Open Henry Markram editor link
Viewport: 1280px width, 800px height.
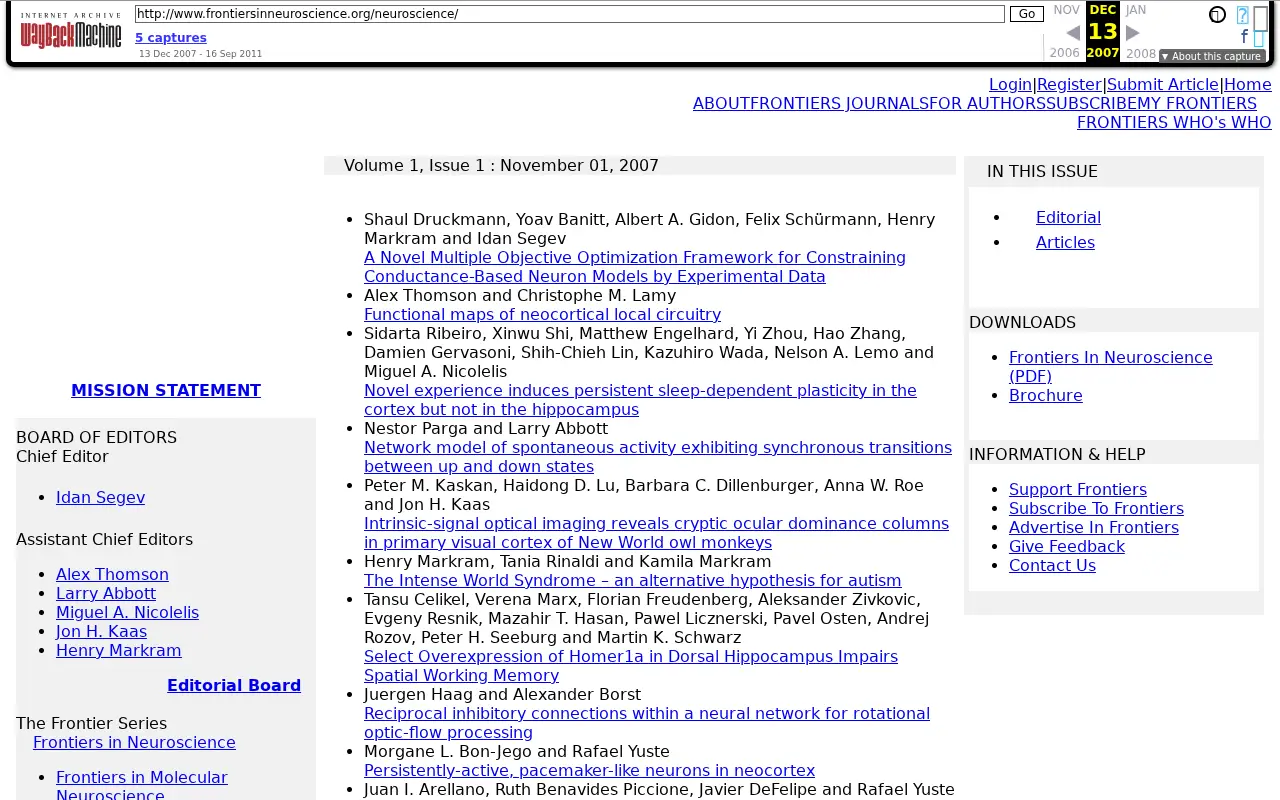click(x=119, y=651)
